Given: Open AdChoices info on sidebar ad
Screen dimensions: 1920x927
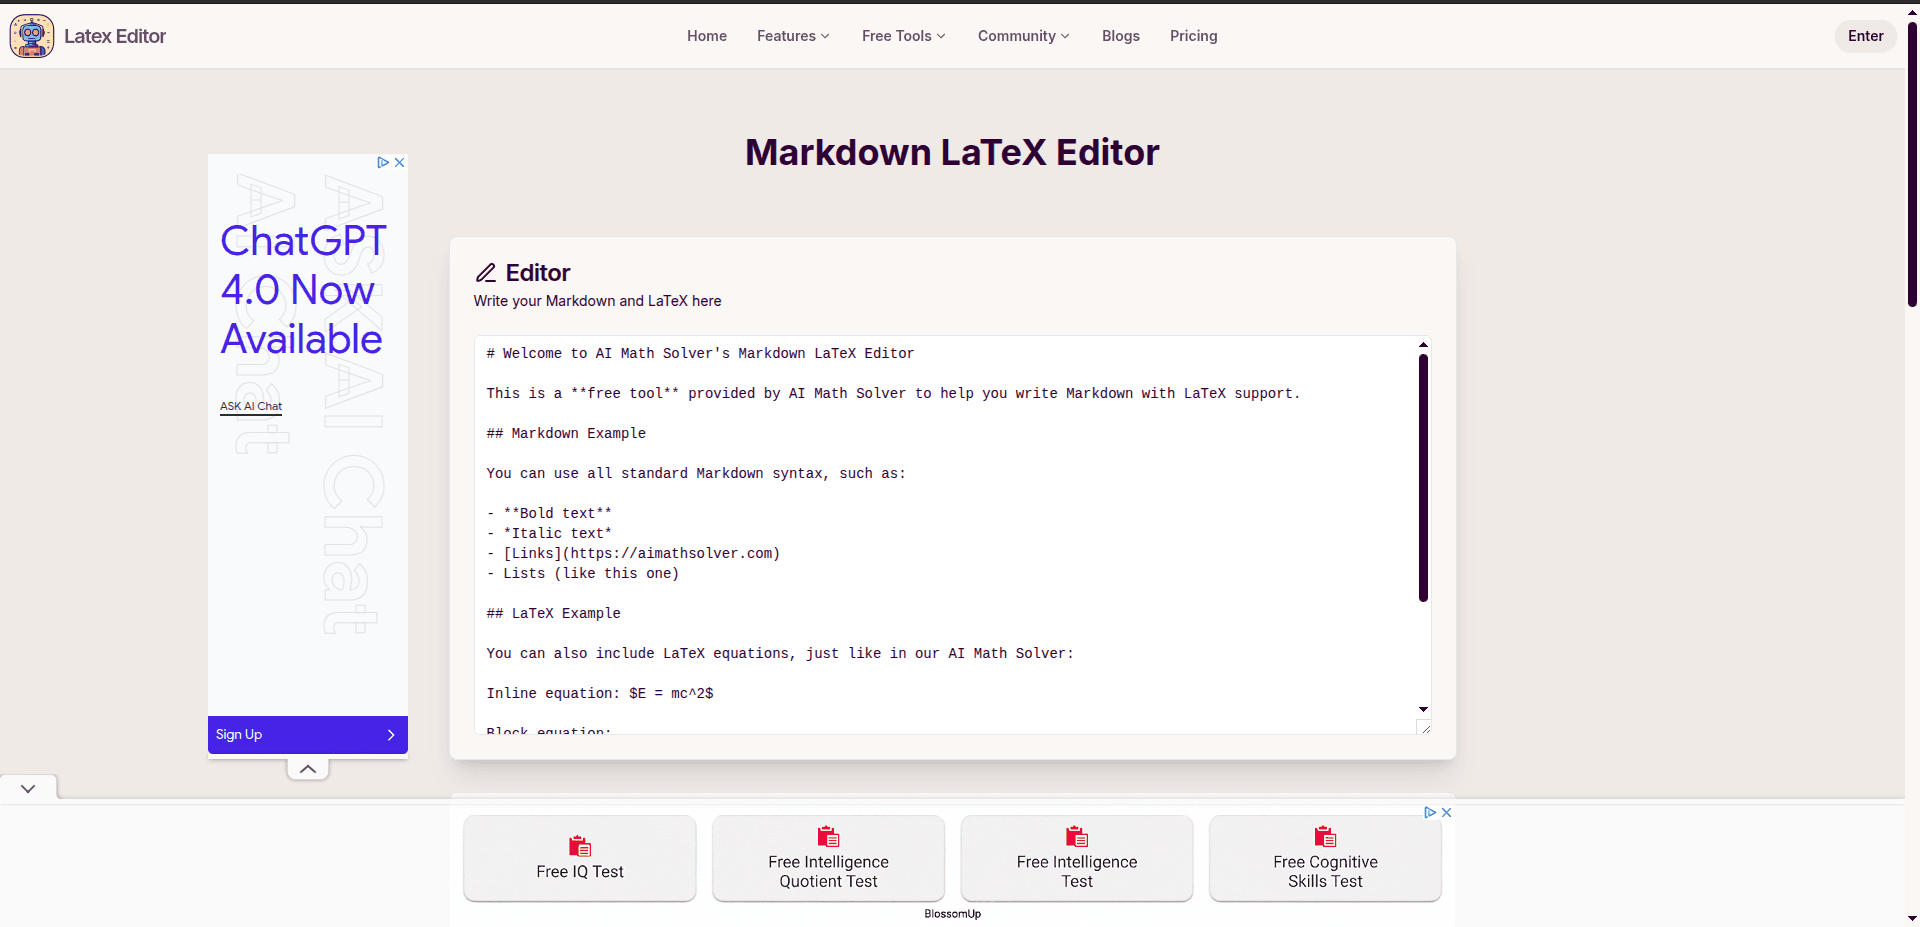Looking at the screenshot, I should coord(383,162).
